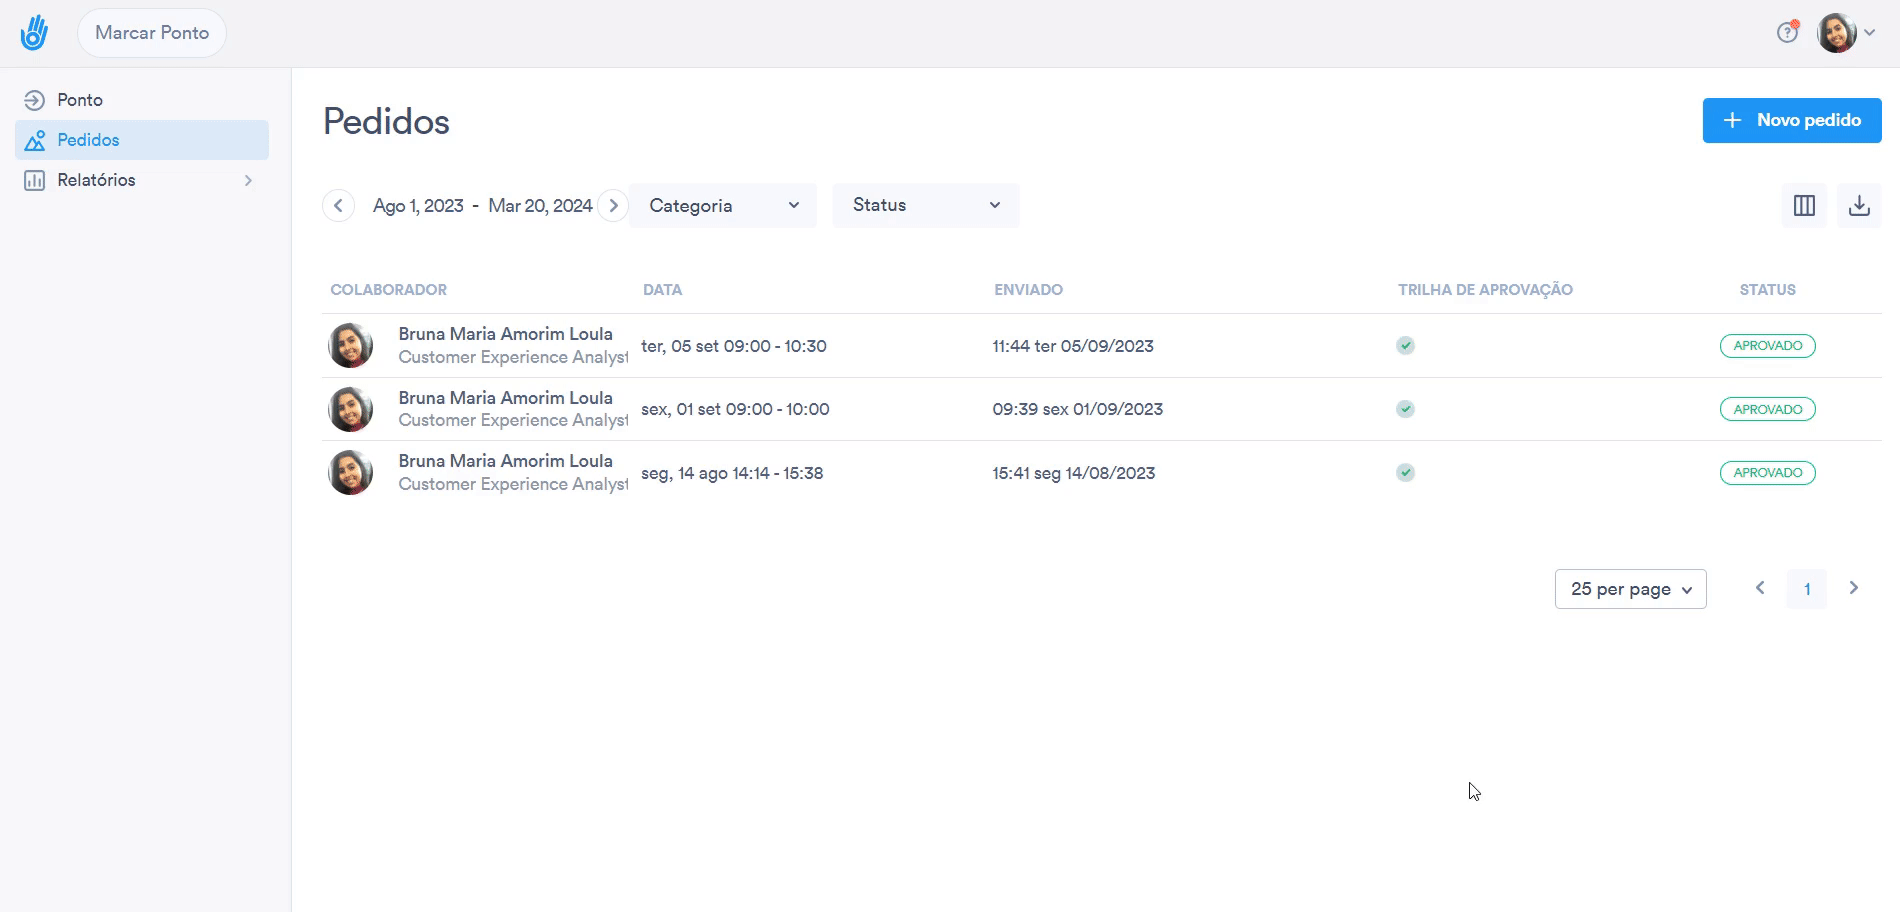Open the column settings icon
Image resolution: width=1900 pixels, height=912 pixels.
(1804, 206)
